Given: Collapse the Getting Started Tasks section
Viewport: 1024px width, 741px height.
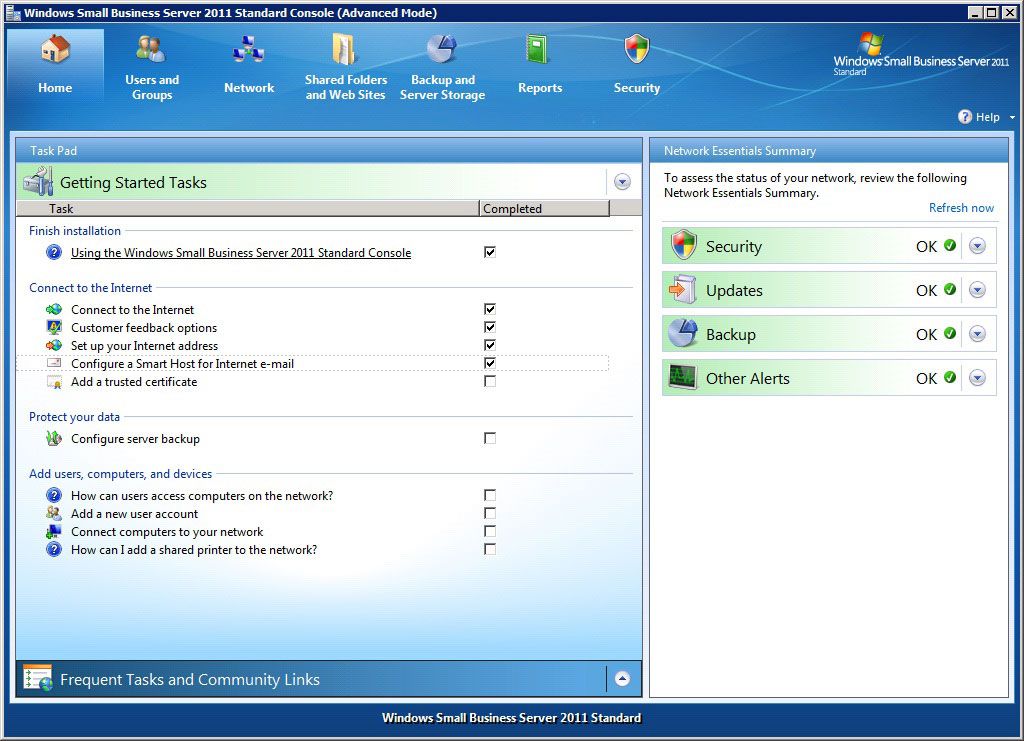Looking at the screenshot, I should [622, 182].
